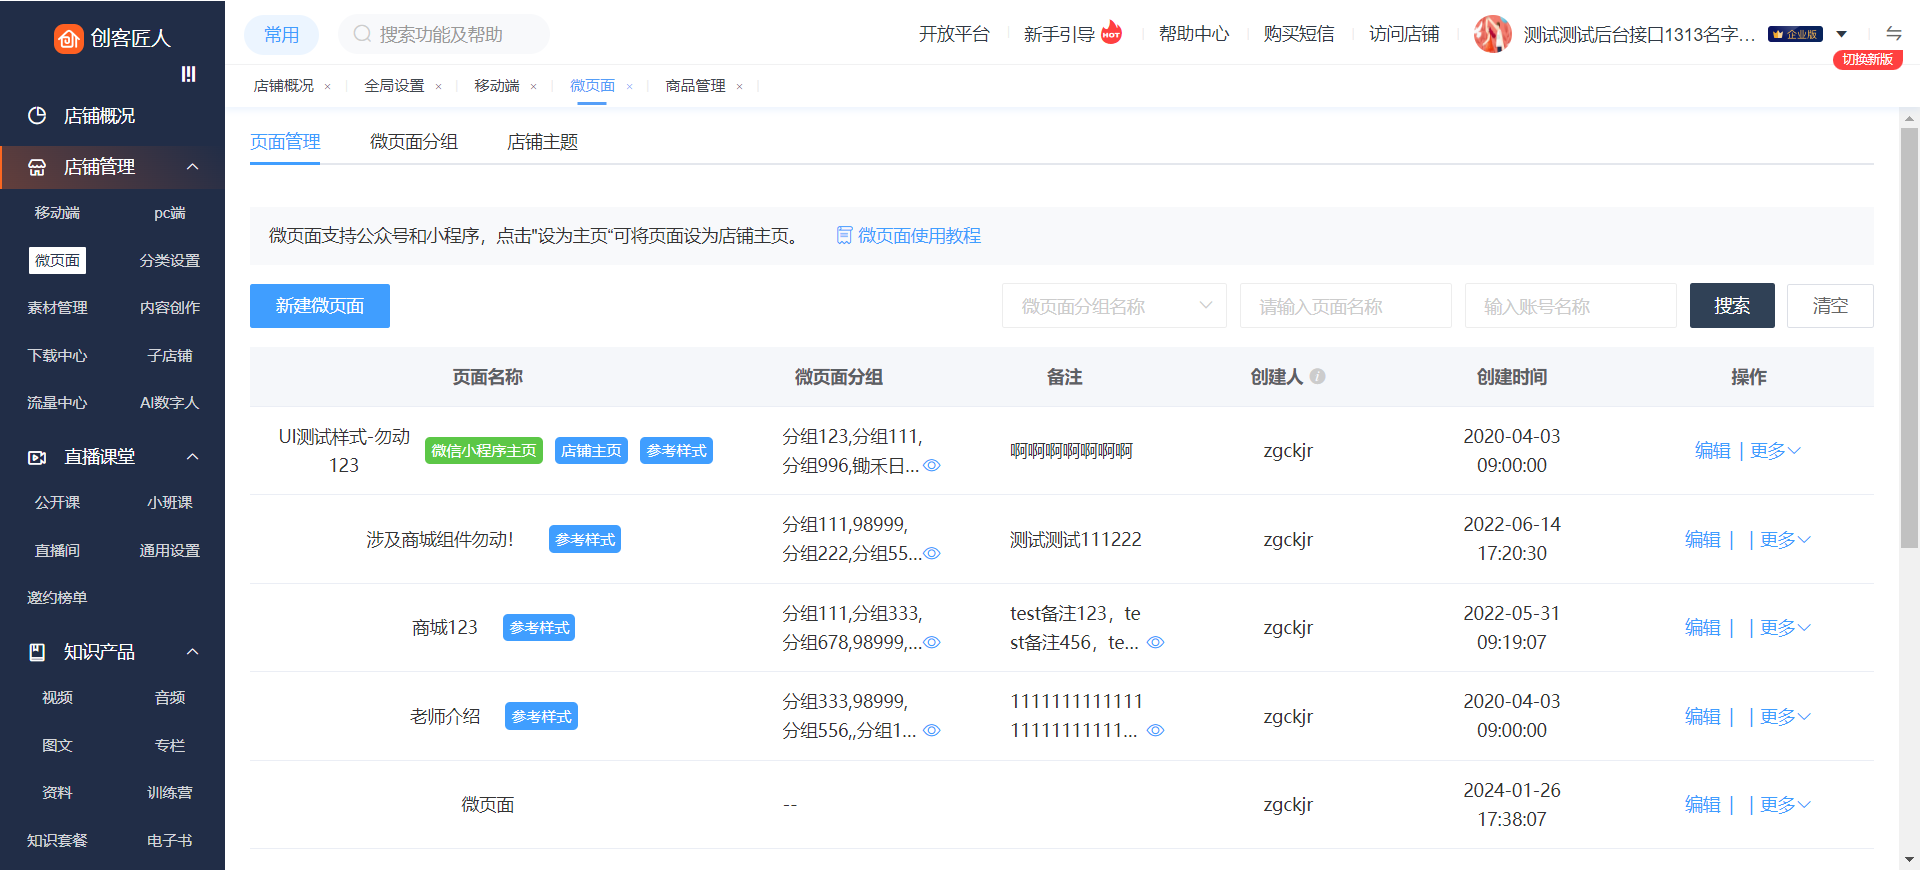Expand 更多 menu for 微页面 row
Image resolution: width=1920 pixels, height=870 pixels.
tap(1784, 805)
